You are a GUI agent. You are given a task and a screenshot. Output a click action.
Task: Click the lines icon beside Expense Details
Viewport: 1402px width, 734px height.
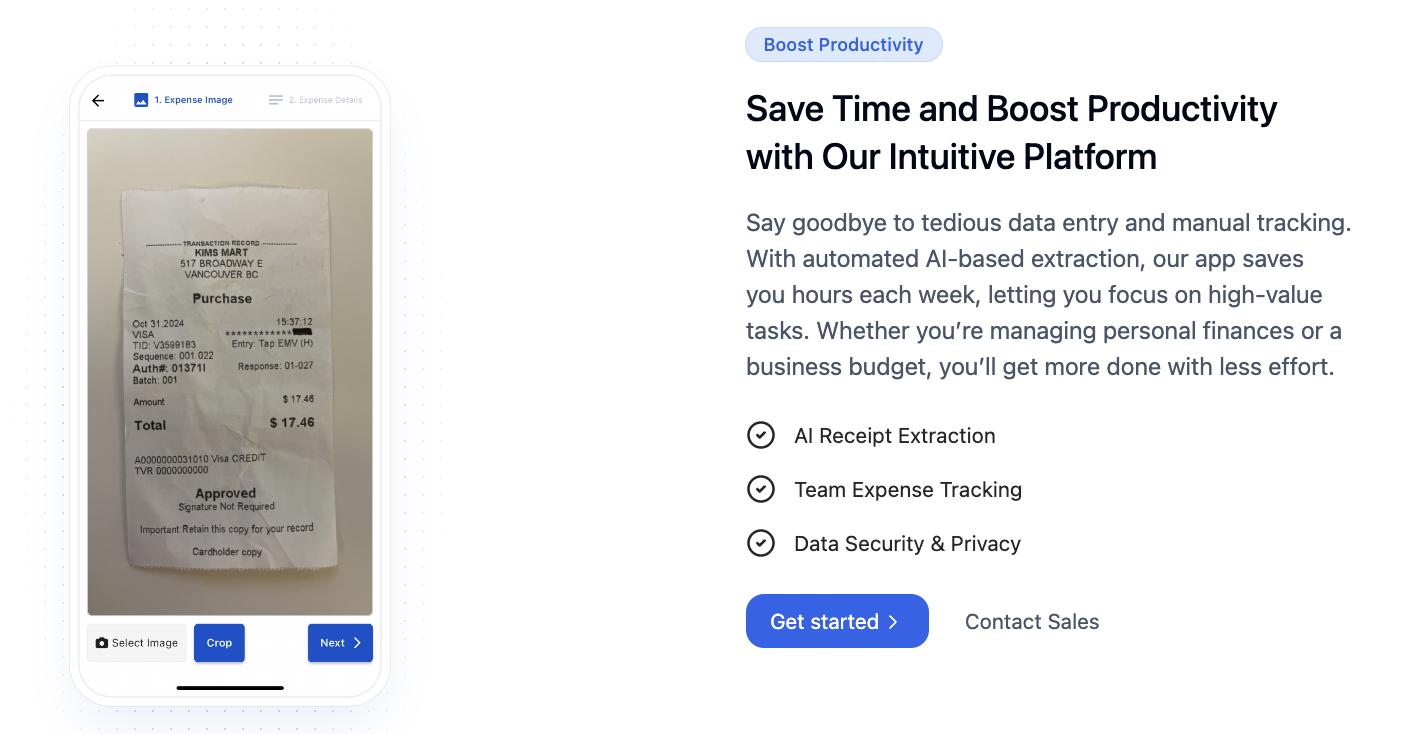[x=276, y=100]
